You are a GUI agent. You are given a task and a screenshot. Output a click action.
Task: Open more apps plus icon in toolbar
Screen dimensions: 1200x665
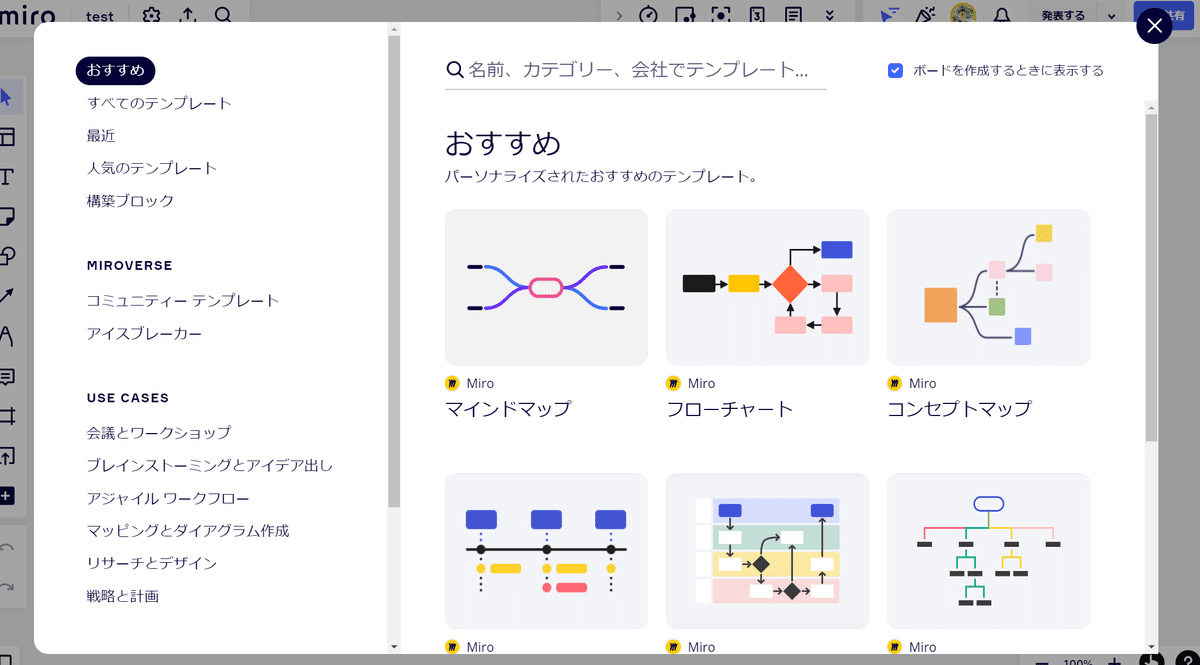click(7, 496)
